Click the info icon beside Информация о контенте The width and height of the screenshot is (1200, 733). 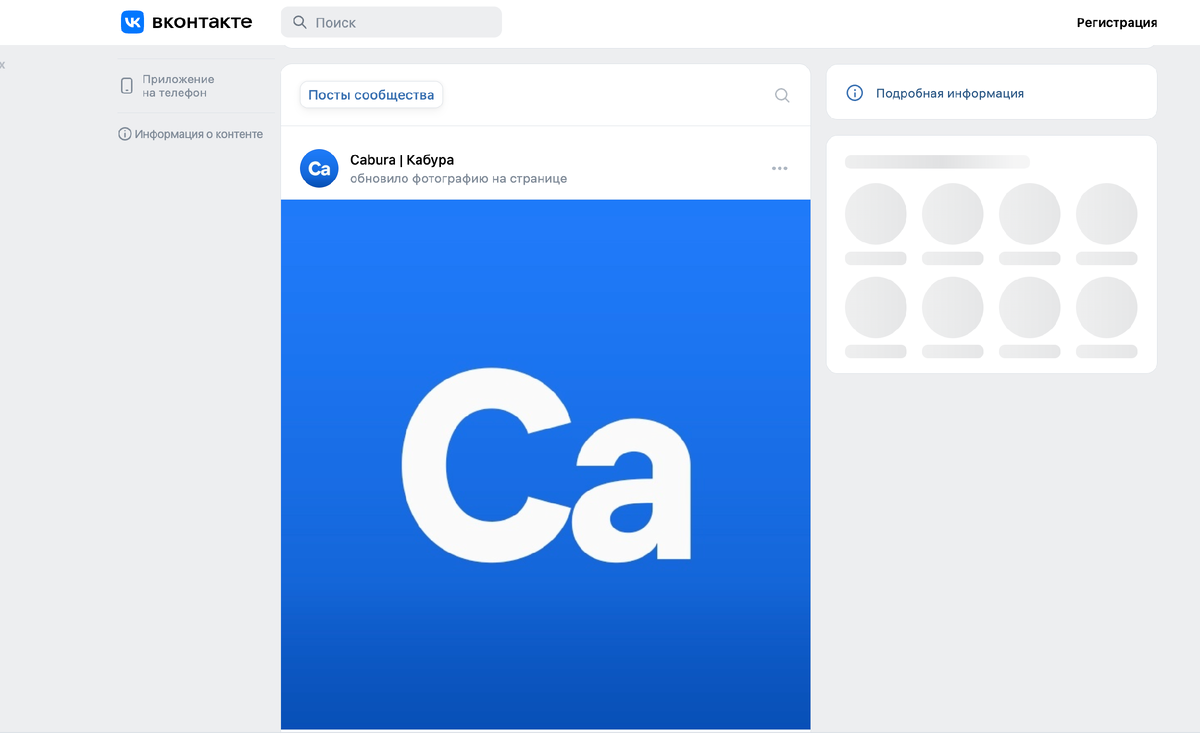pos(125,134)
